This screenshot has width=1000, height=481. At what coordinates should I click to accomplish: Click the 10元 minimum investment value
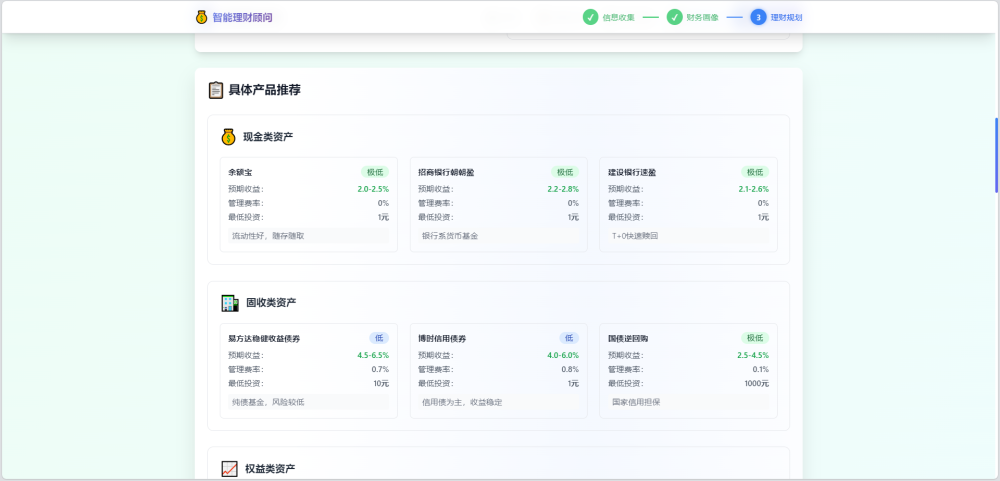[x=381, y=384]
